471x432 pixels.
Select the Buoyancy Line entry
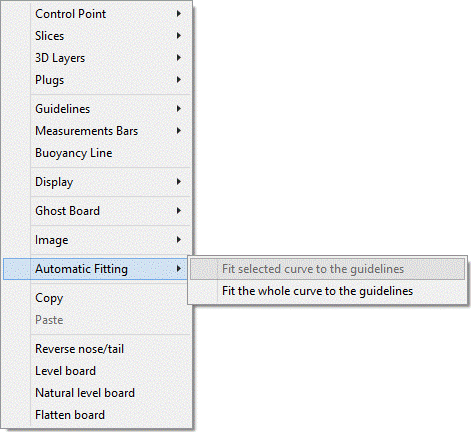(x=97, y=153)
